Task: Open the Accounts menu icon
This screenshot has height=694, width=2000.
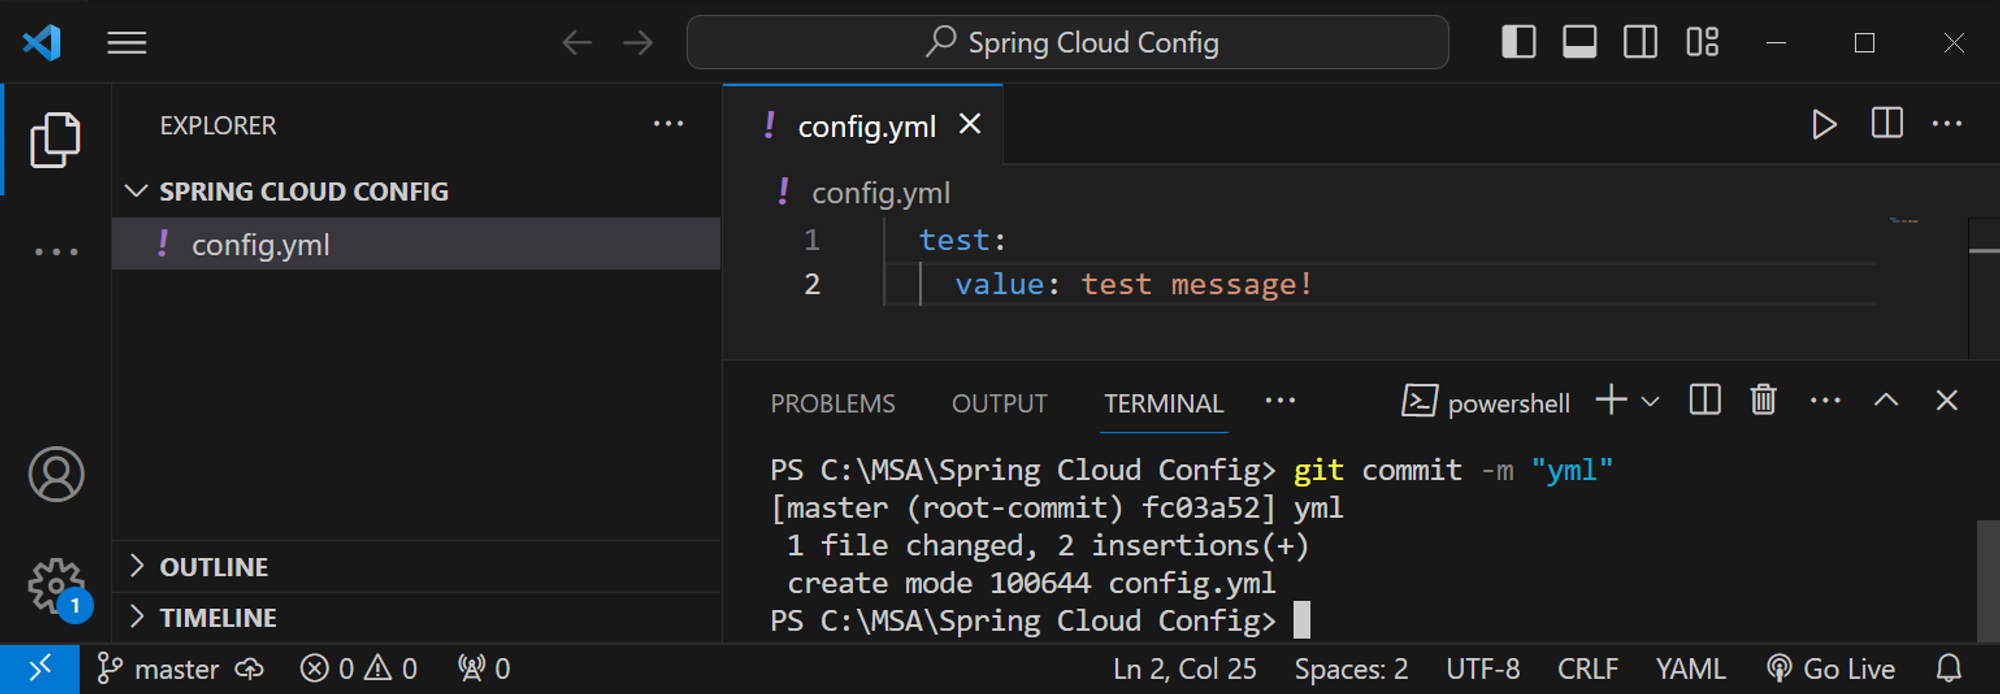Action: point(56,474)
